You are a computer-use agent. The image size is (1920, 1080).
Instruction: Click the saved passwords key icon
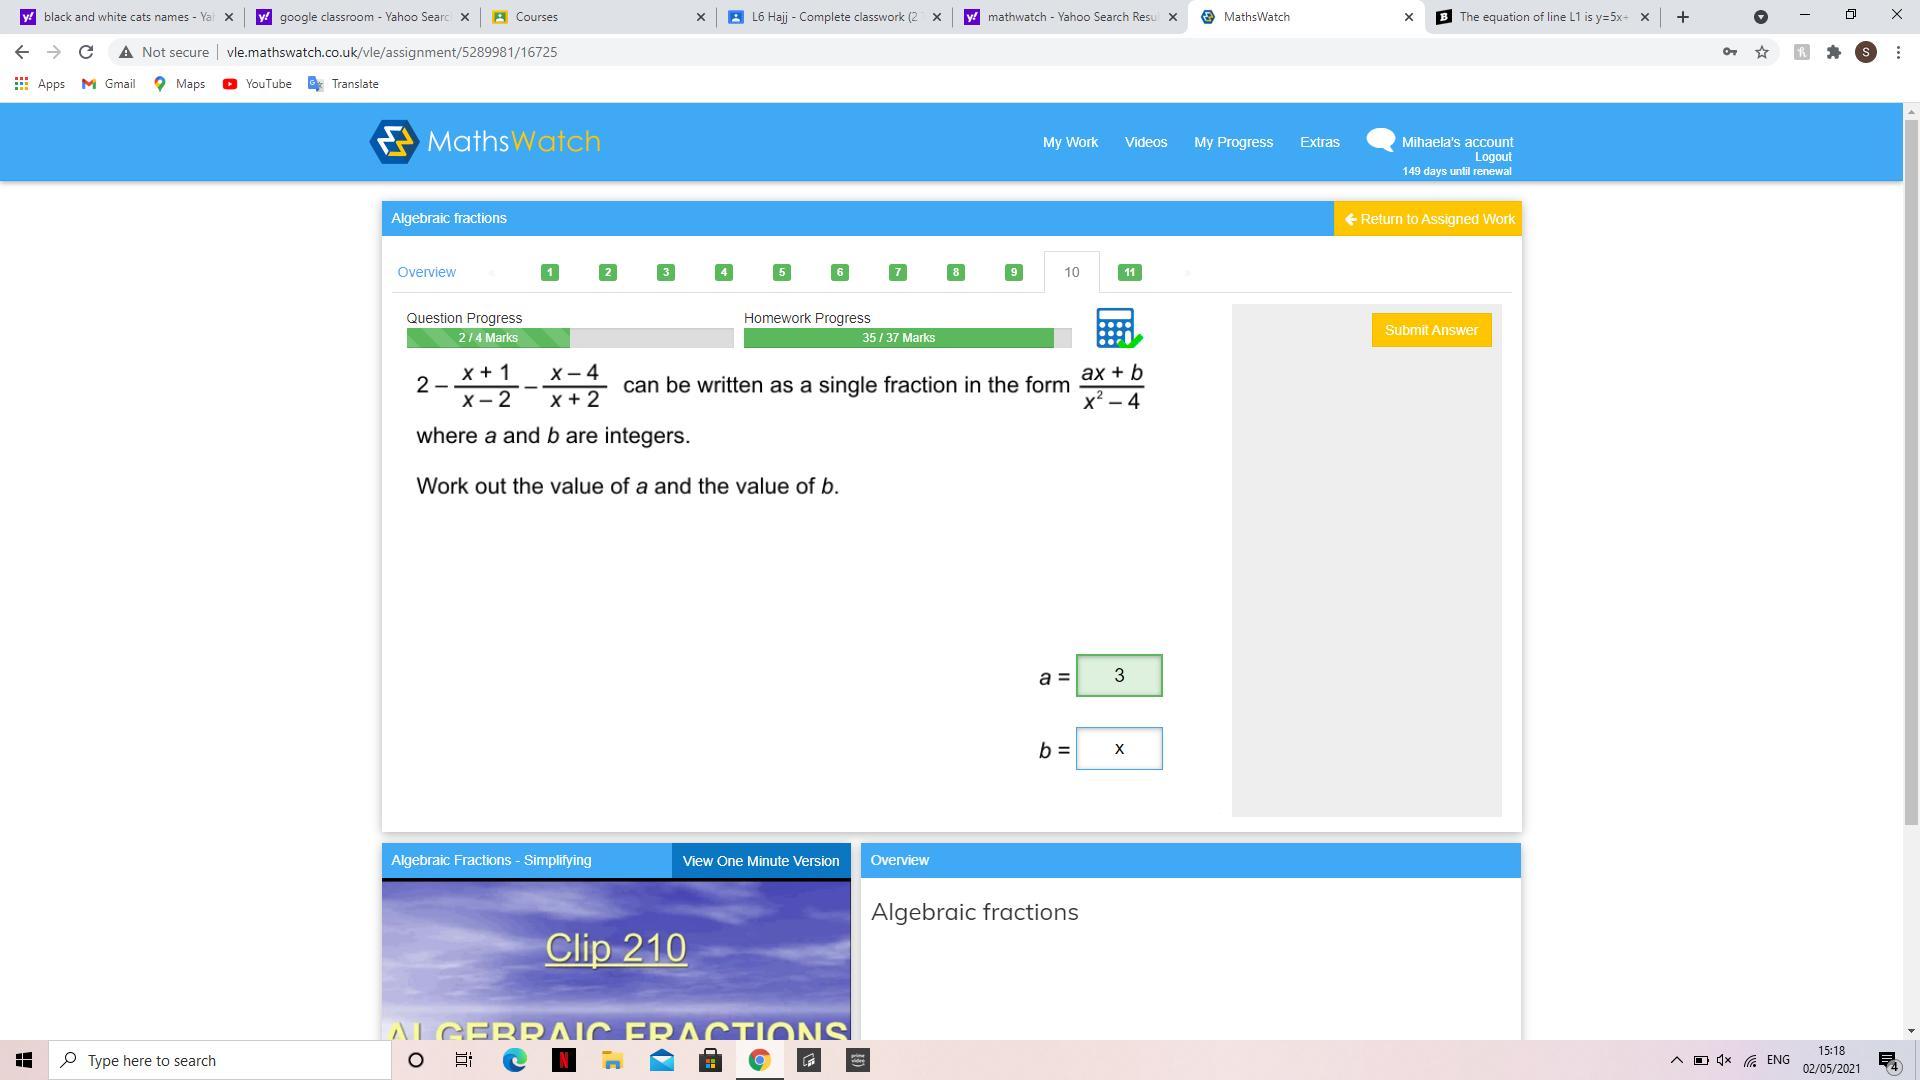point(1729,52)
